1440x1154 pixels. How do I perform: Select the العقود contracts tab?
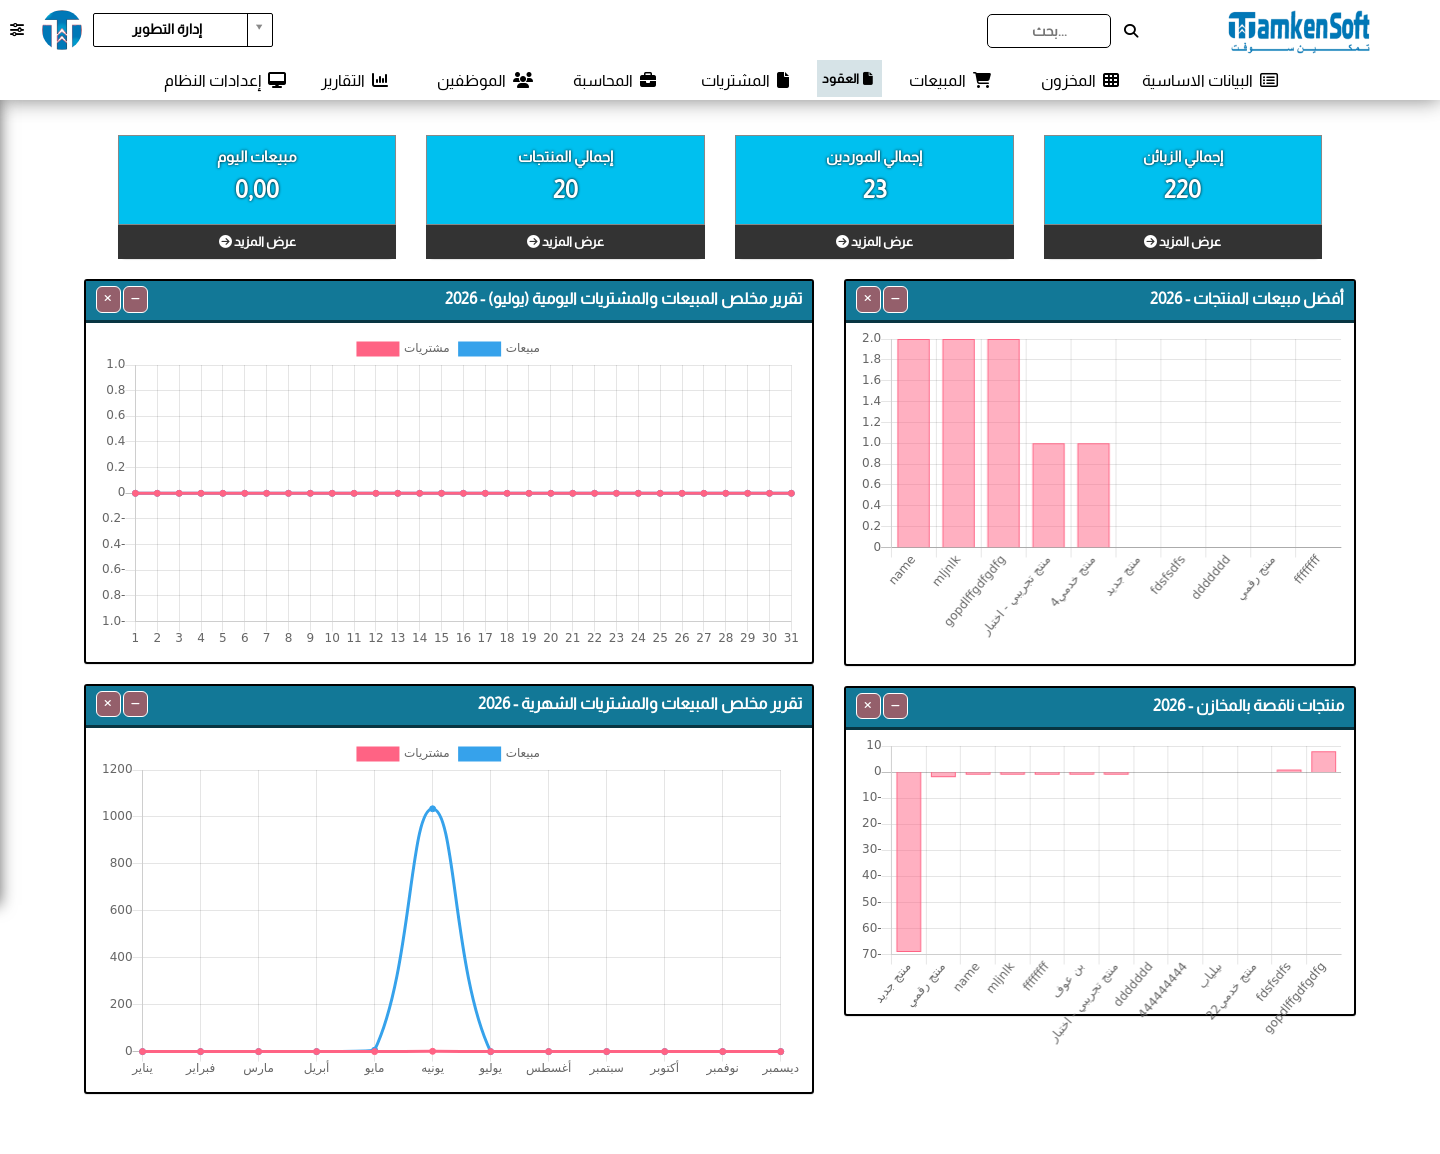849,78
